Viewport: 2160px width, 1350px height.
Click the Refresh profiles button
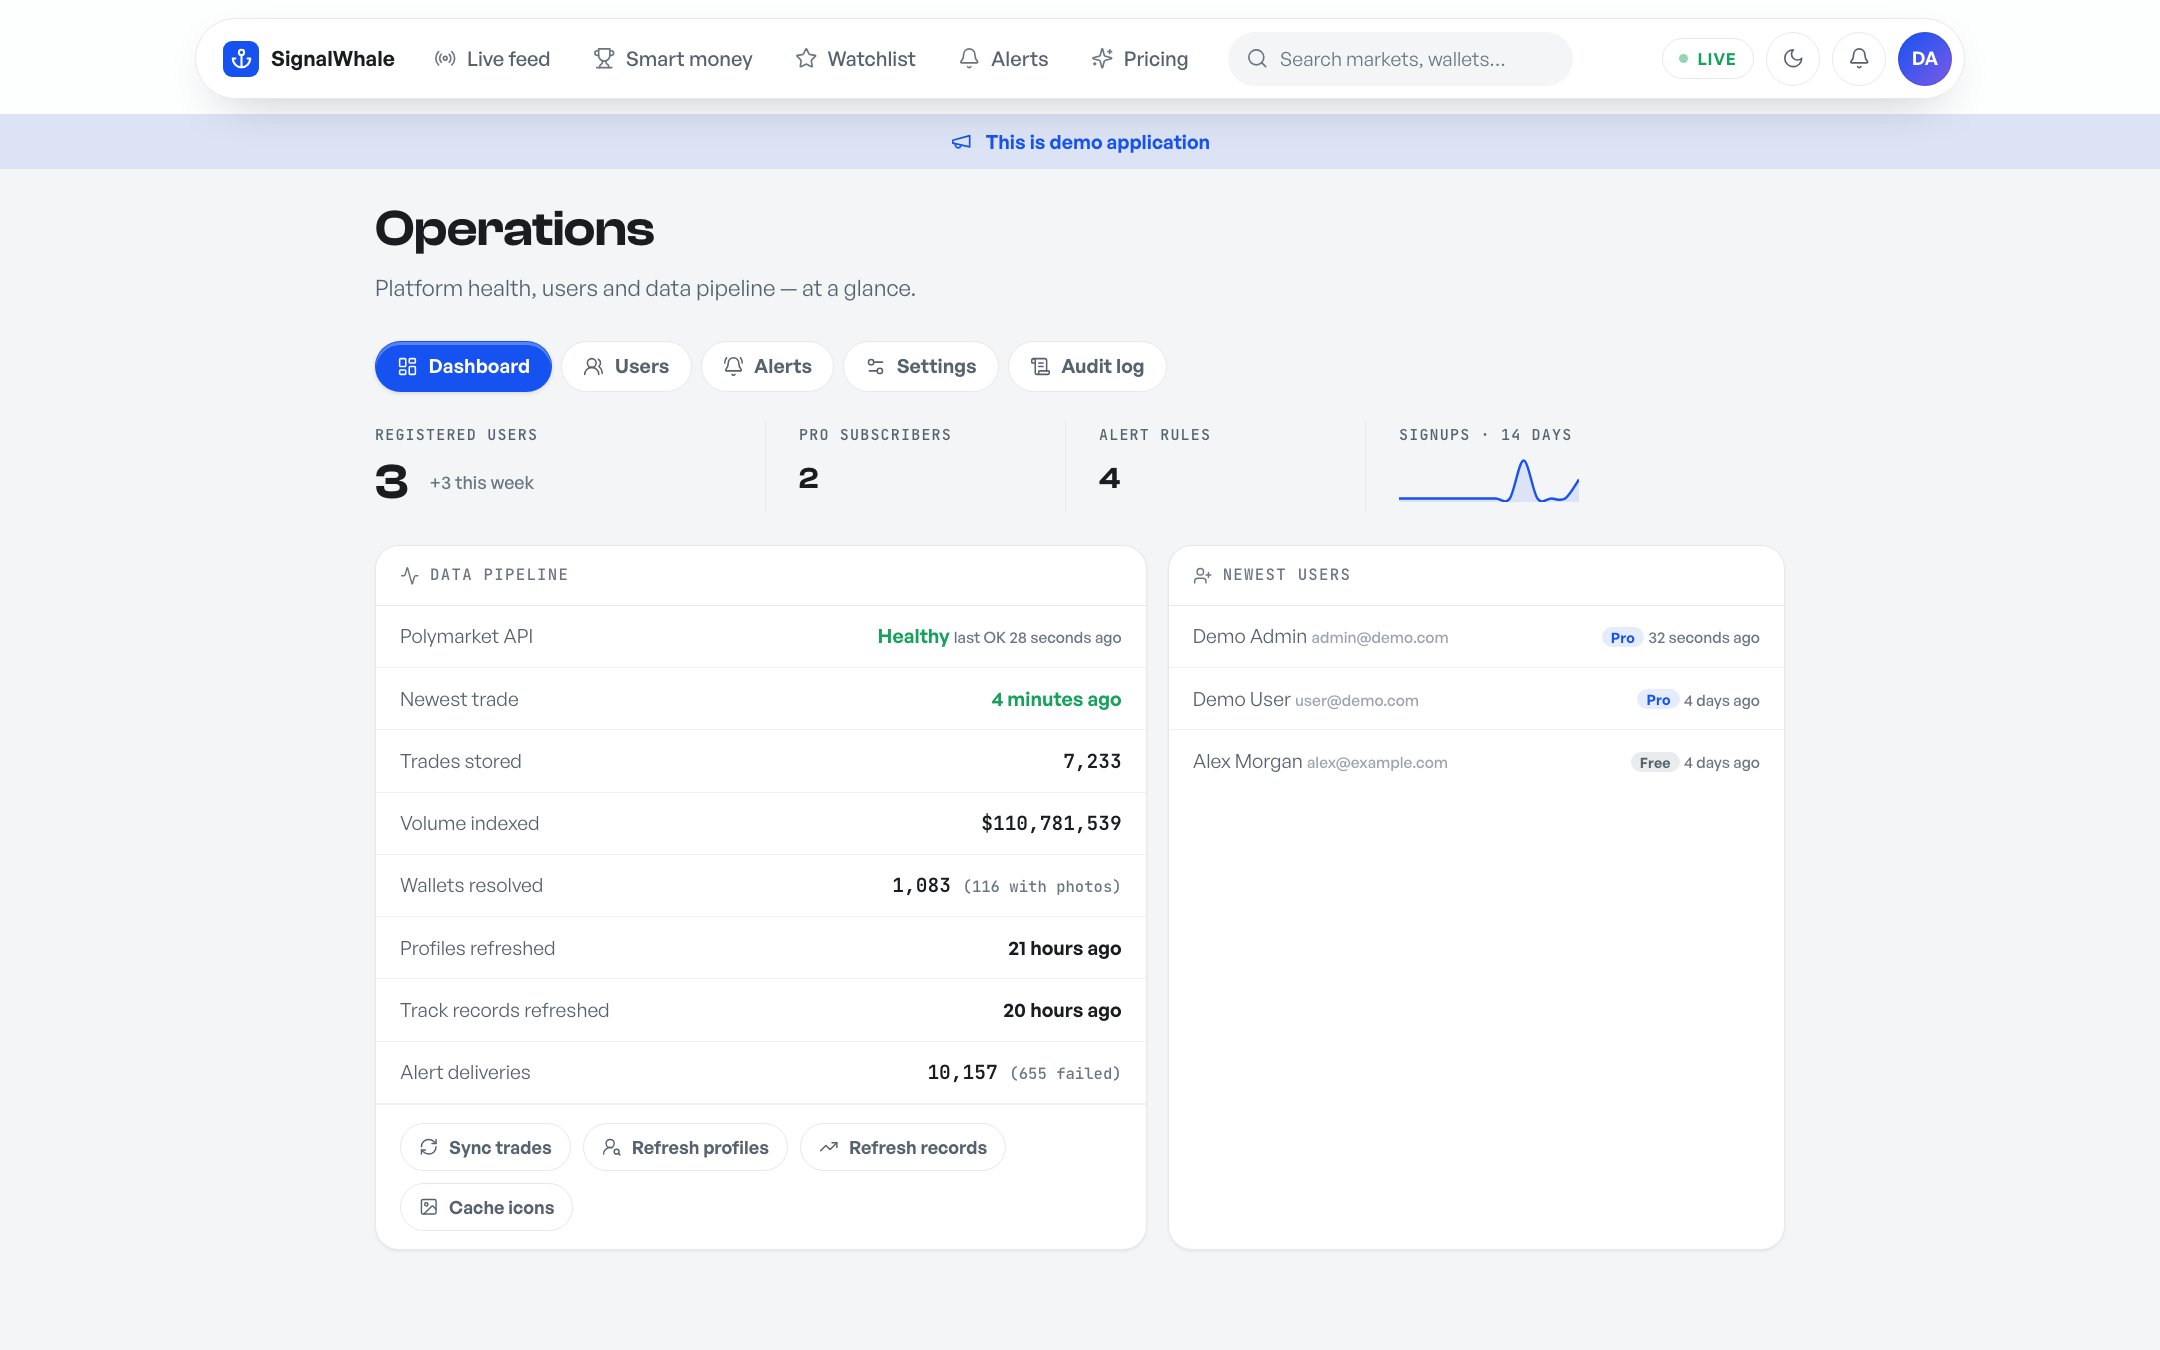pyautogui.click(x=685, y=1147)
